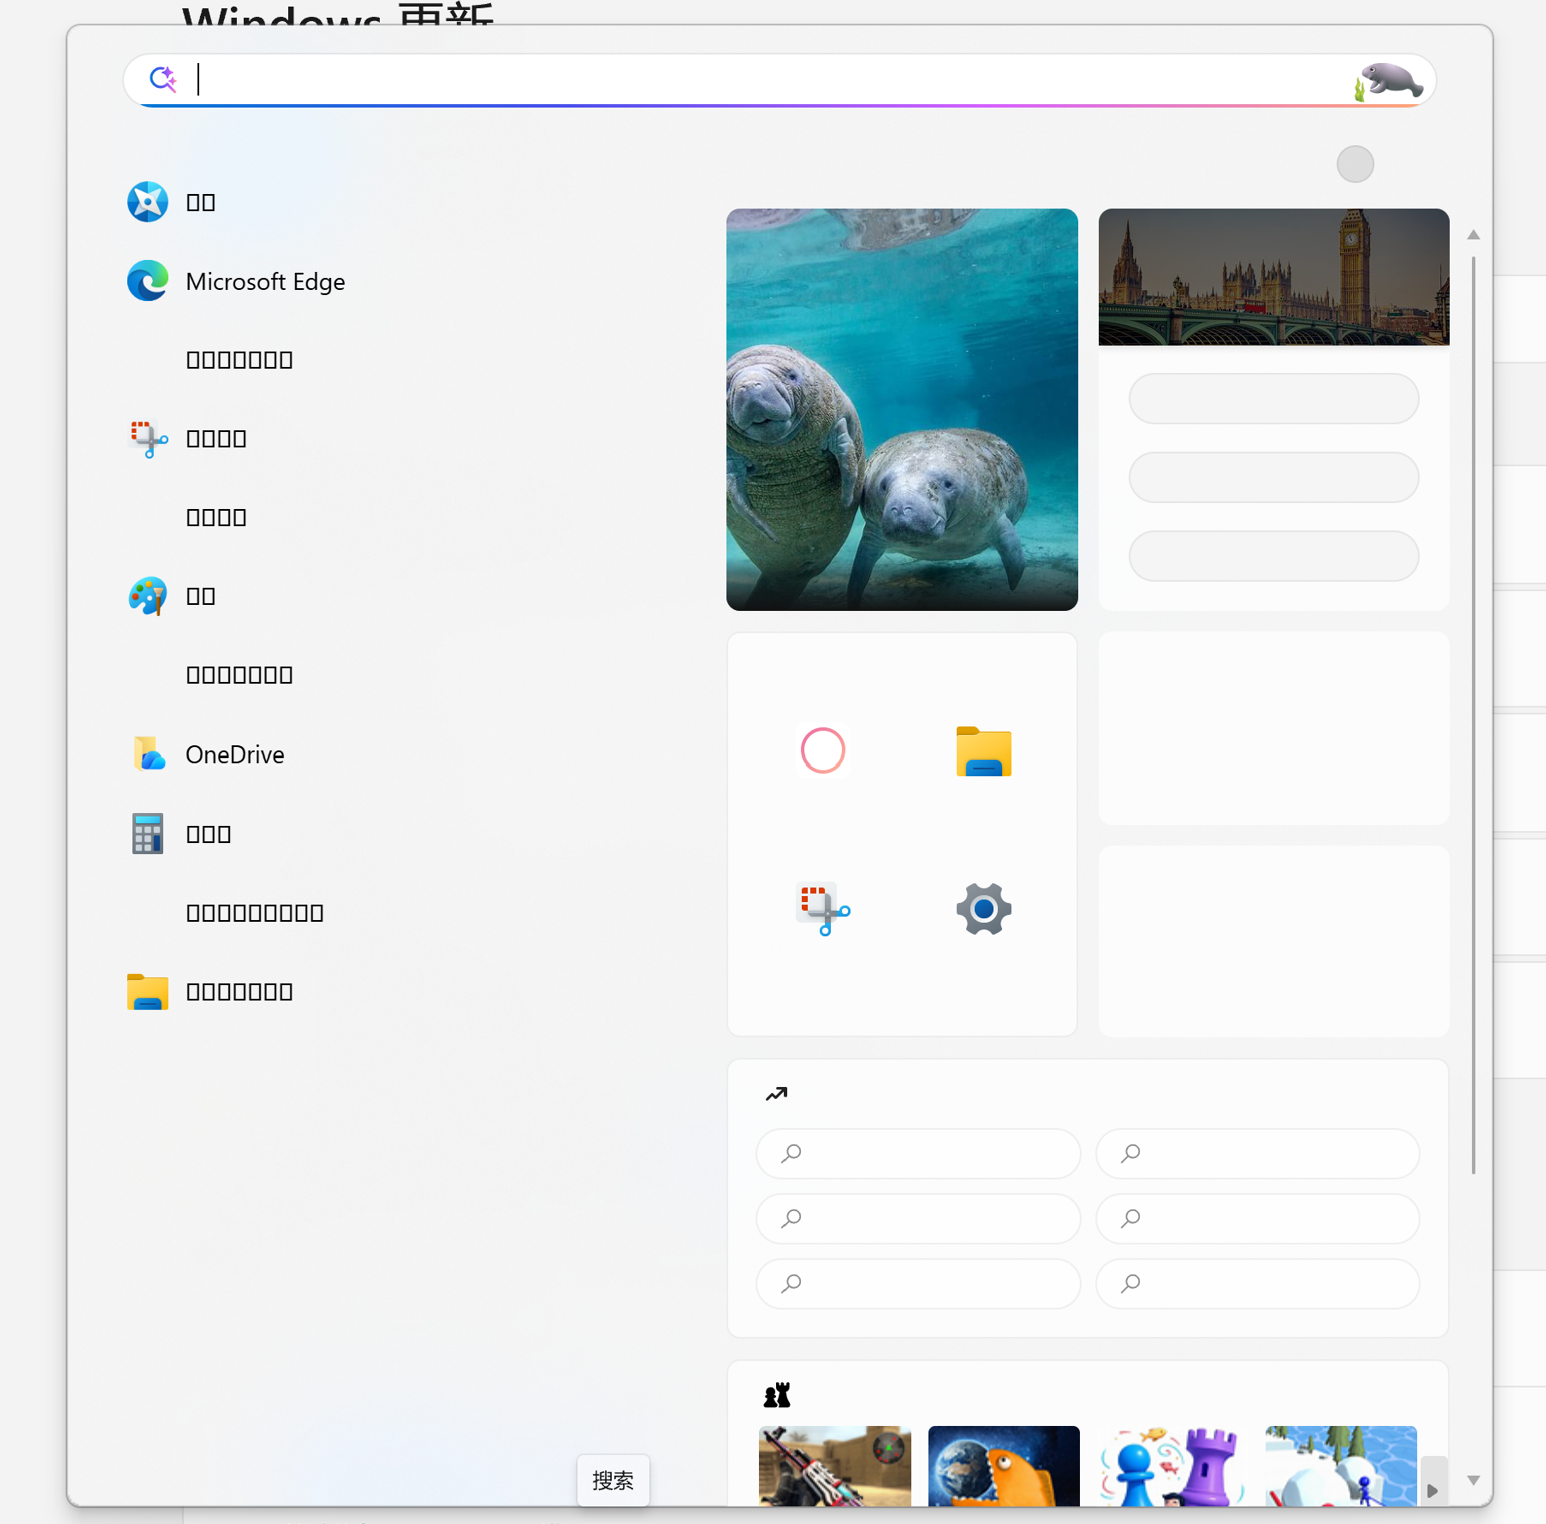
Task: Open the chess pieces game thumbnail
Action: 1172,1465
